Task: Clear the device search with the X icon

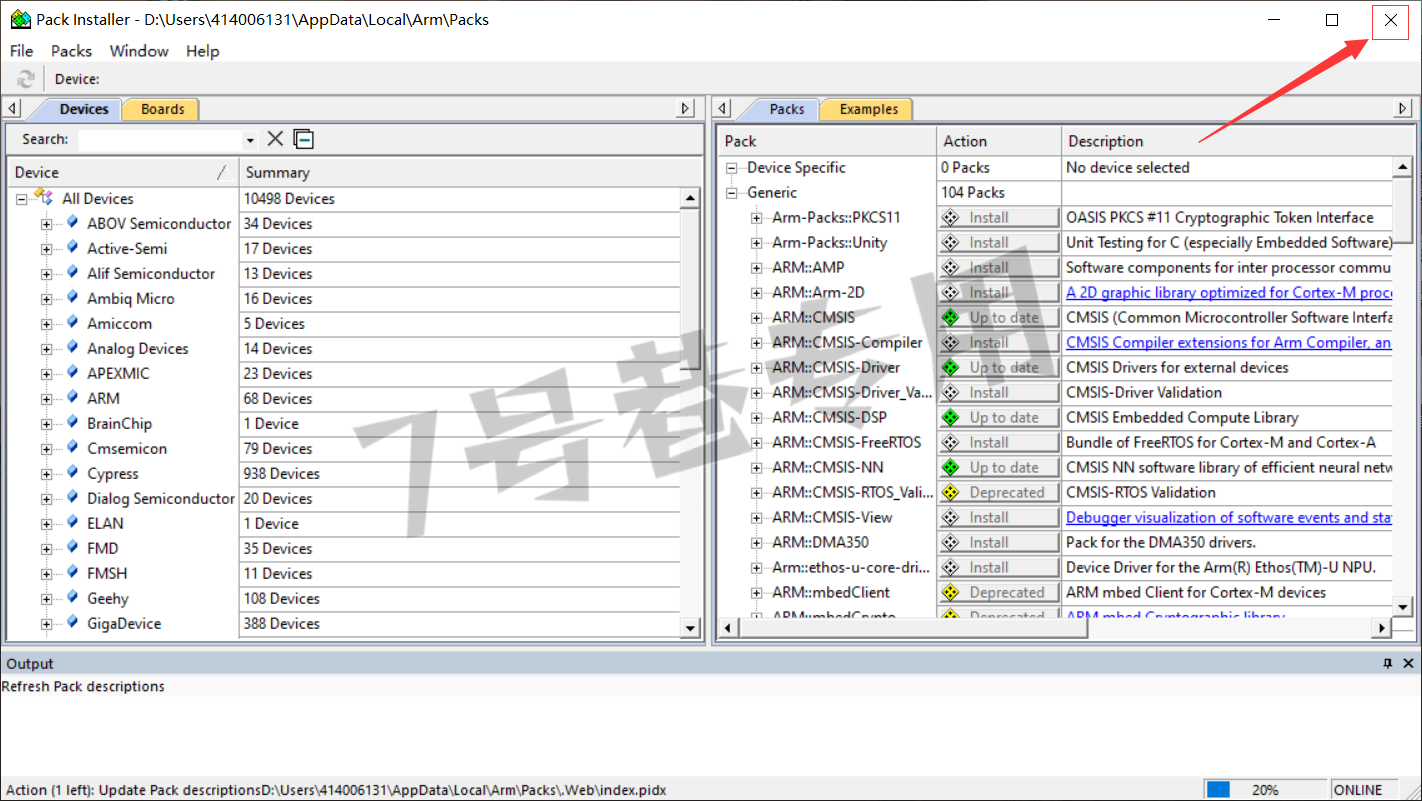Action: coord(275,139)
